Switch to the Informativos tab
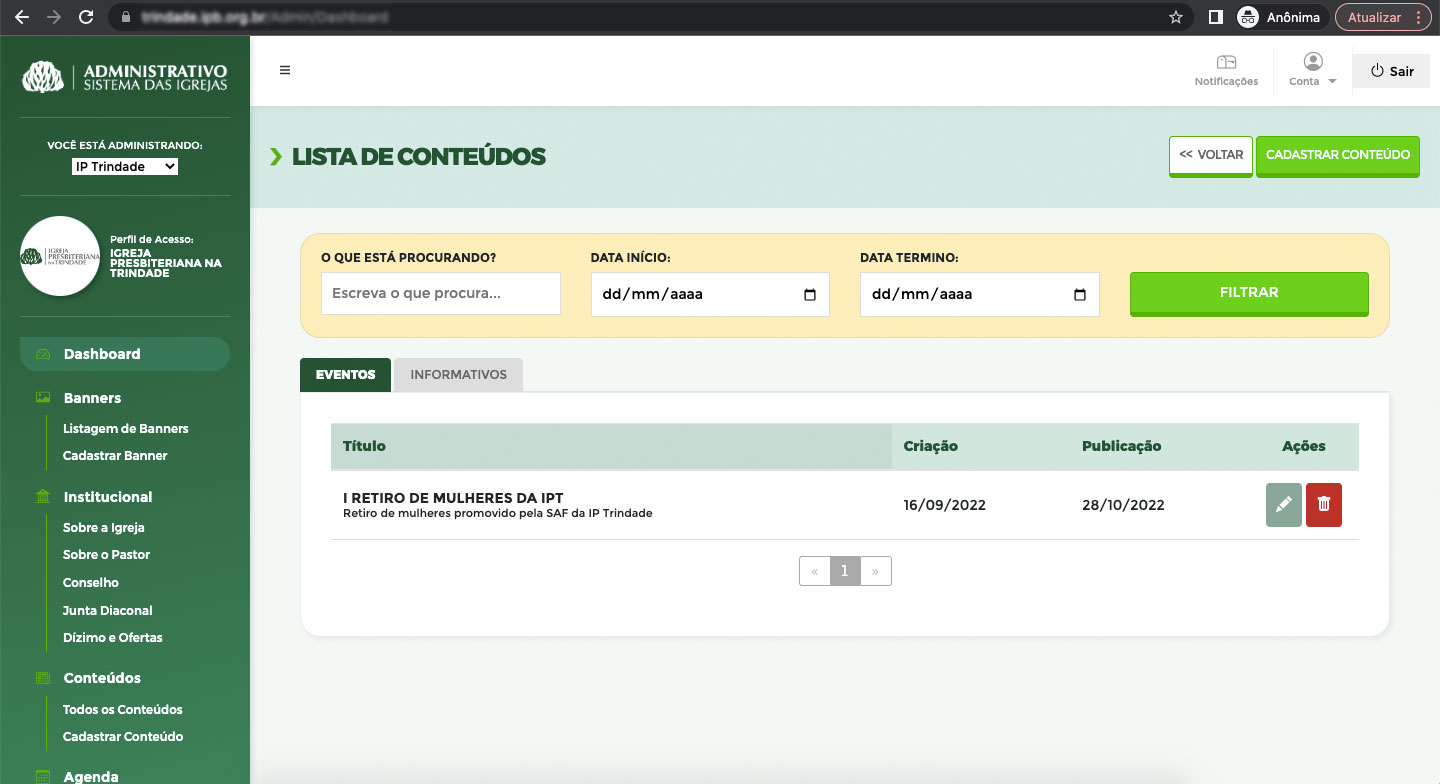This screenshot has height=784, width=1440. point(458,375)
